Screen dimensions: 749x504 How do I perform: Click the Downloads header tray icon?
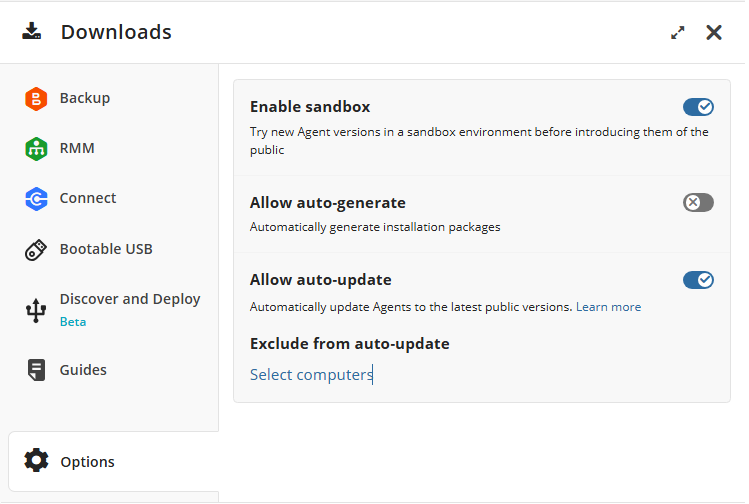coord(32,31)
